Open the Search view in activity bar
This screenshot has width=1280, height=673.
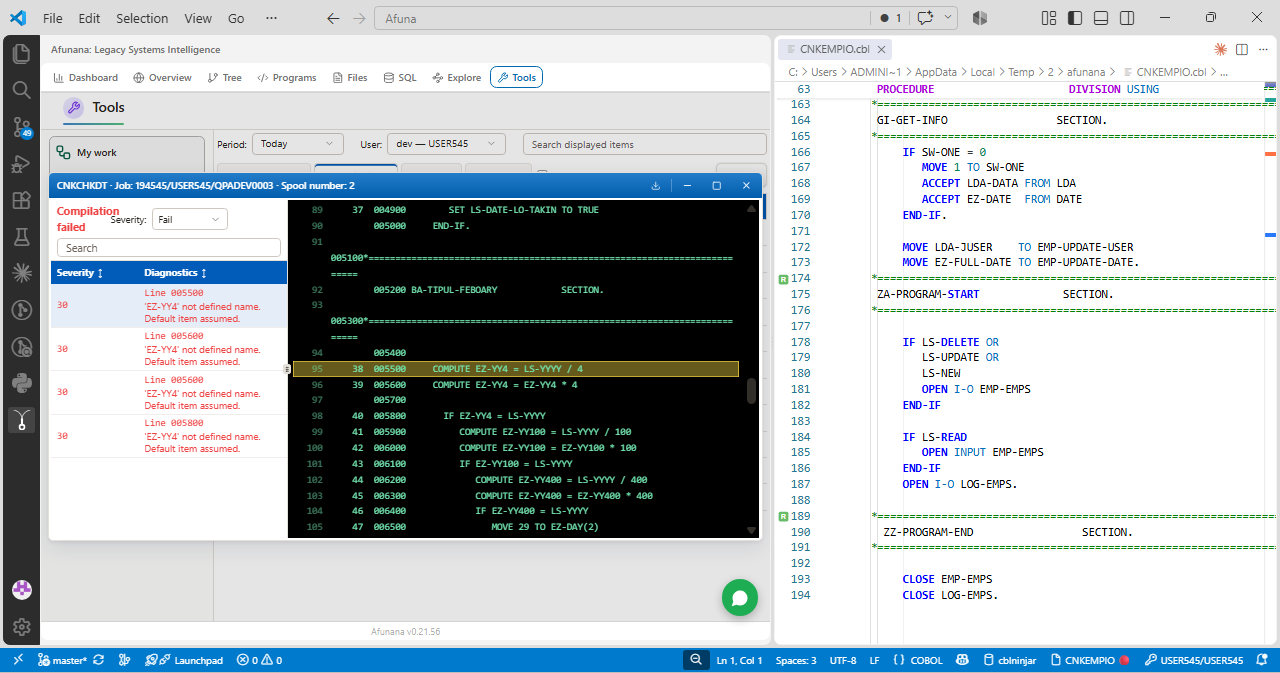(21, 90)
